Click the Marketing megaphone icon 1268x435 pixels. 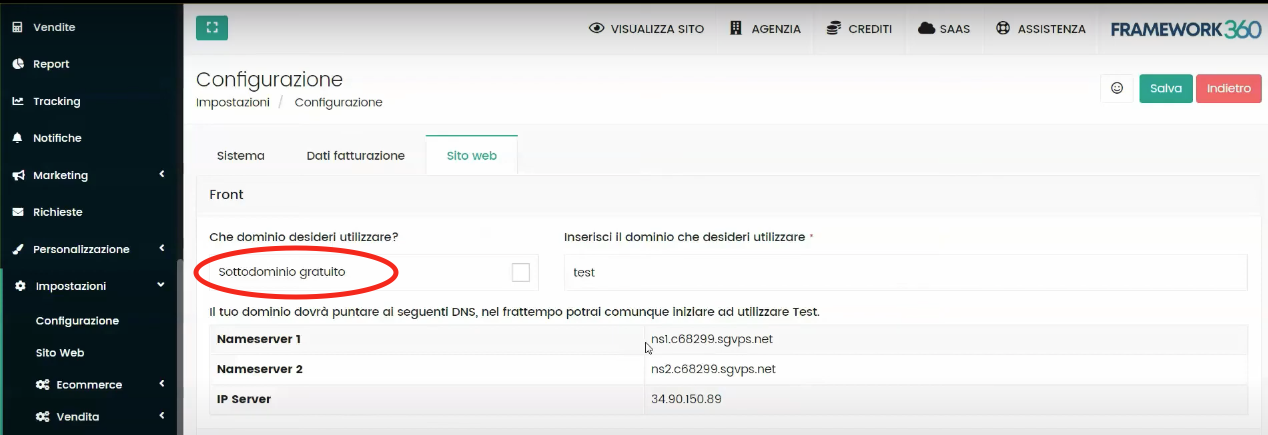coord(18,175)
